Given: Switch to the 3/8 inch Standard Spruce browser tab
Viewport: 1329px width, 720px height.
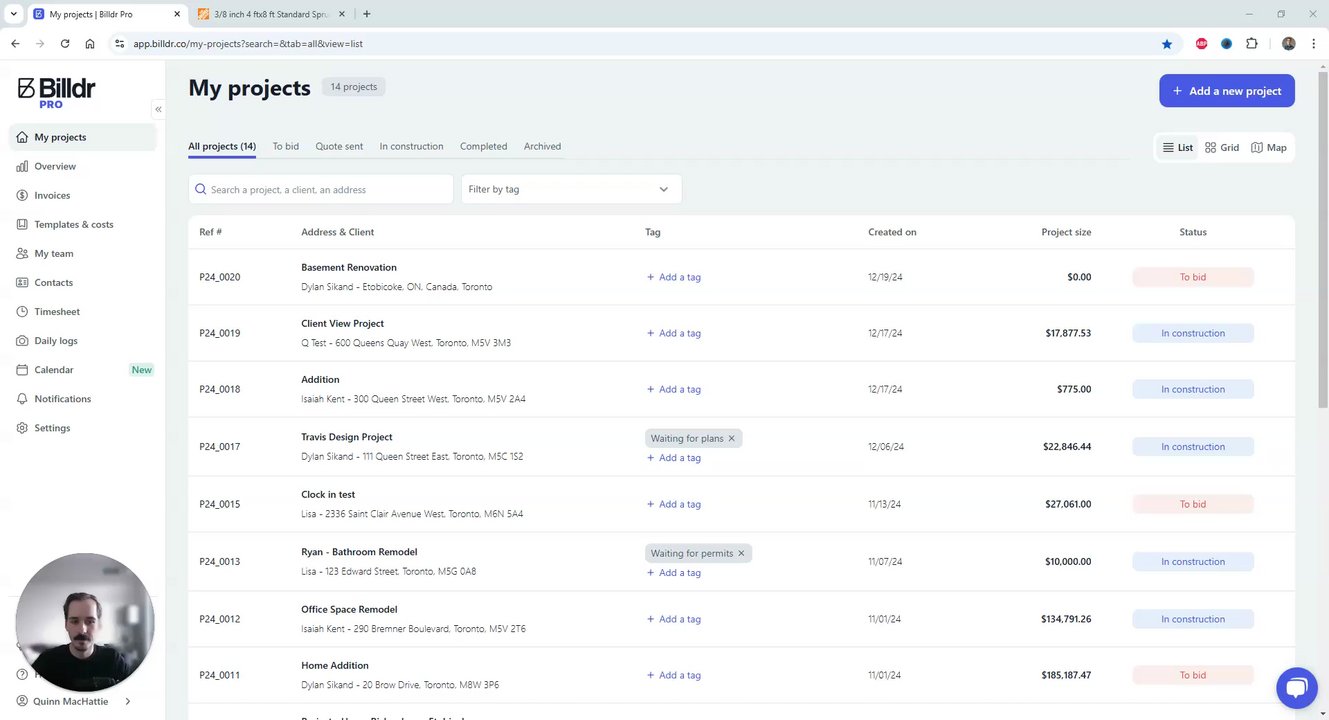Looking at the screenshot, I should pos(270,14).
